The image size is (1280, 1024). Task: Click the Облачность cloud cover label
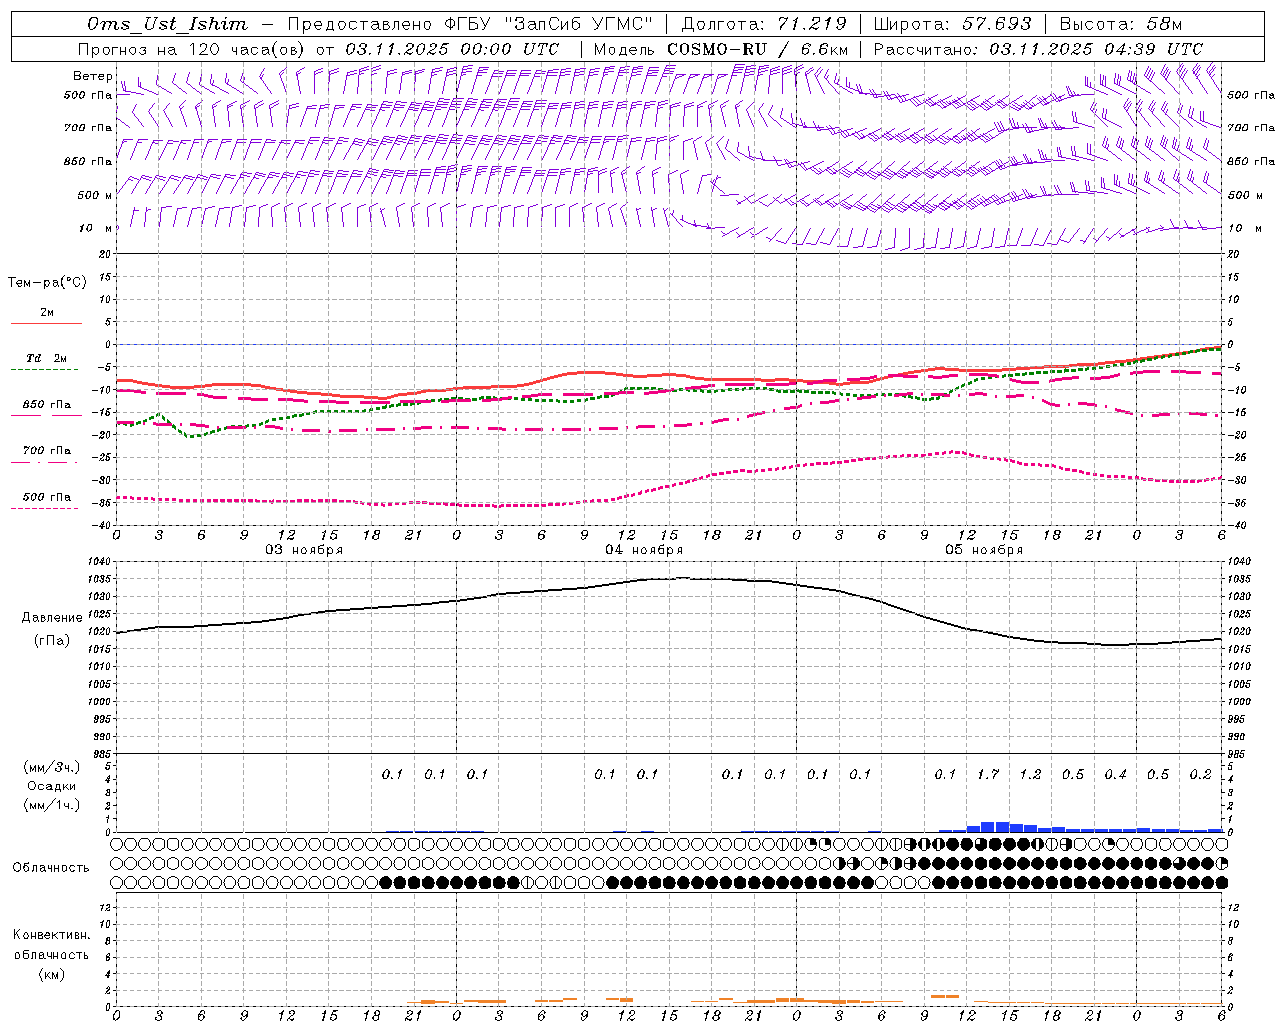[x=51, y=868]
